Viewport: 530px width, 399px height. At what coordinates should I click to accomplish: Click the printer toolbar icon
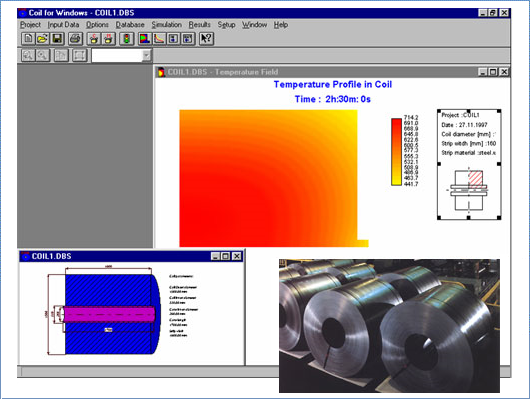coord(75,39)
